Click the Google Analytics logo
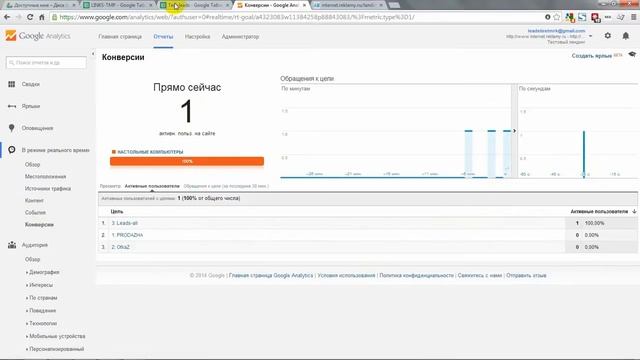Viewport: 640px width, 360px height. pos(38,36)
